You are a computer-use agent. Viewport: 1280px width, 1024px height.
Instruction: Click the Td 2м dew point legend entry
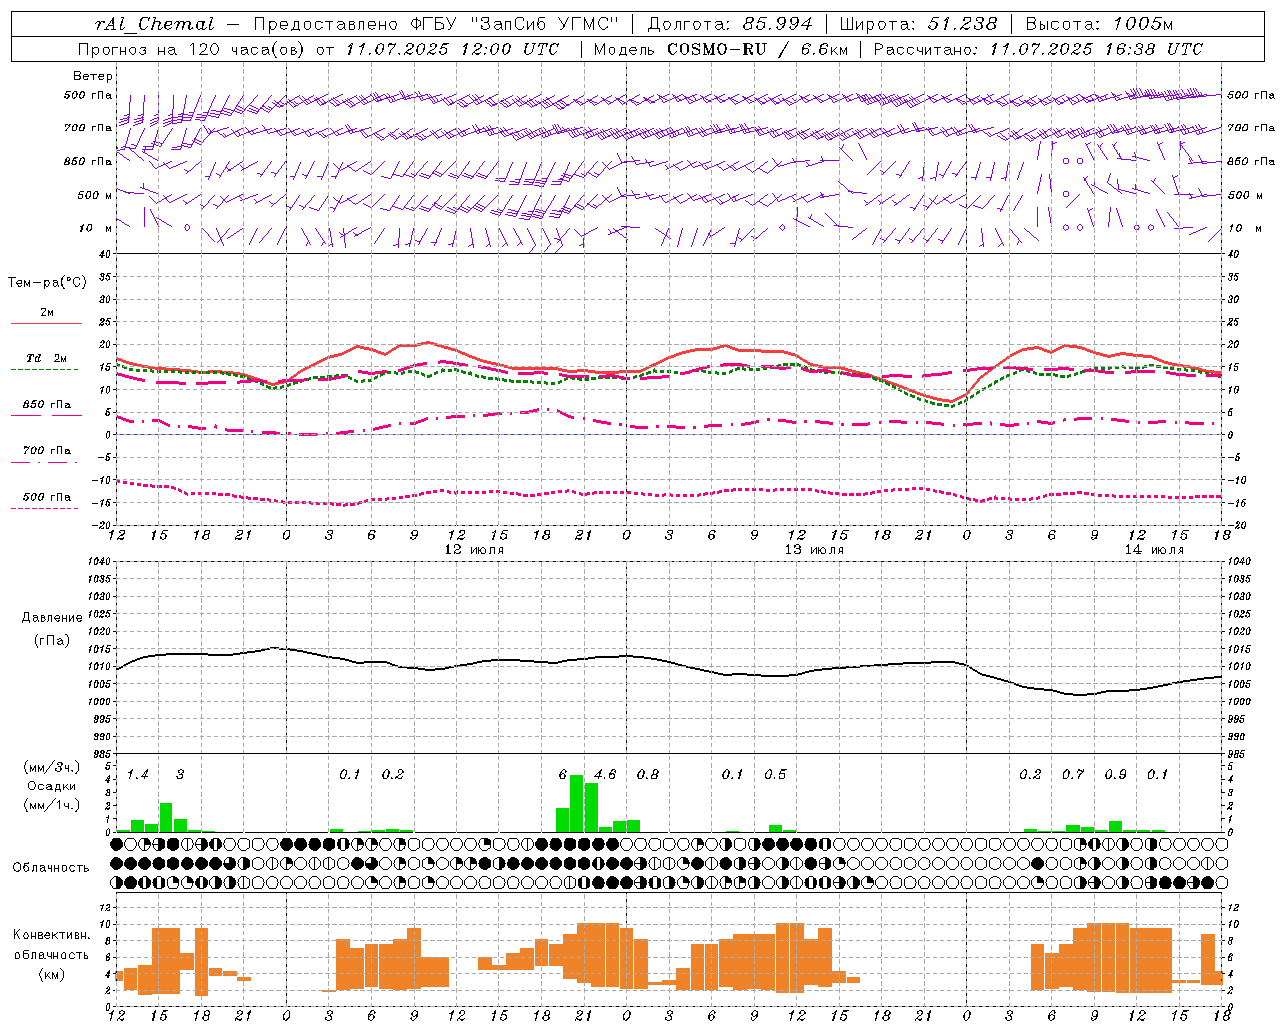[47, 358]
